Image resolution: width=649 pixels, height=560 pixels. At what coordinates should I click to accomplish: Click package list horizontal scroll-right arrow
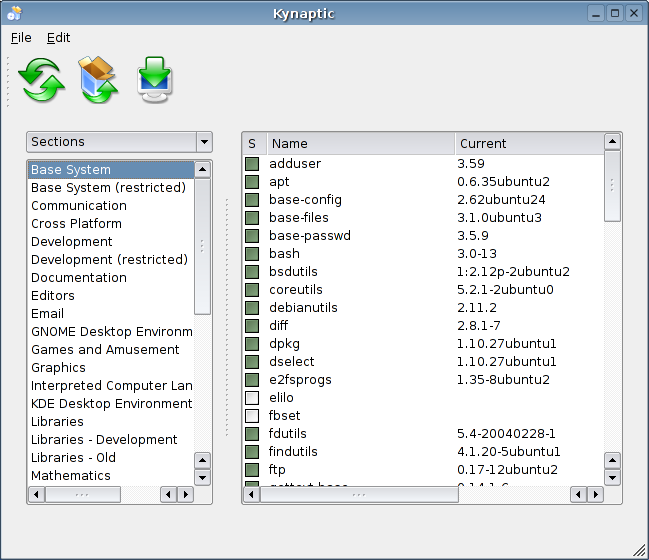(x=596, y=495)
